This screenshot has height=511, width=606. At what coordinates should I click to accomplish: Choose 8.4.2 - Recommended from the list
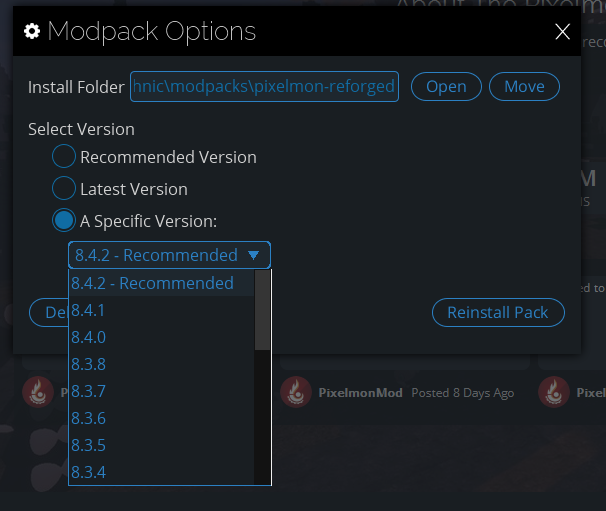[x=162, y=283]
